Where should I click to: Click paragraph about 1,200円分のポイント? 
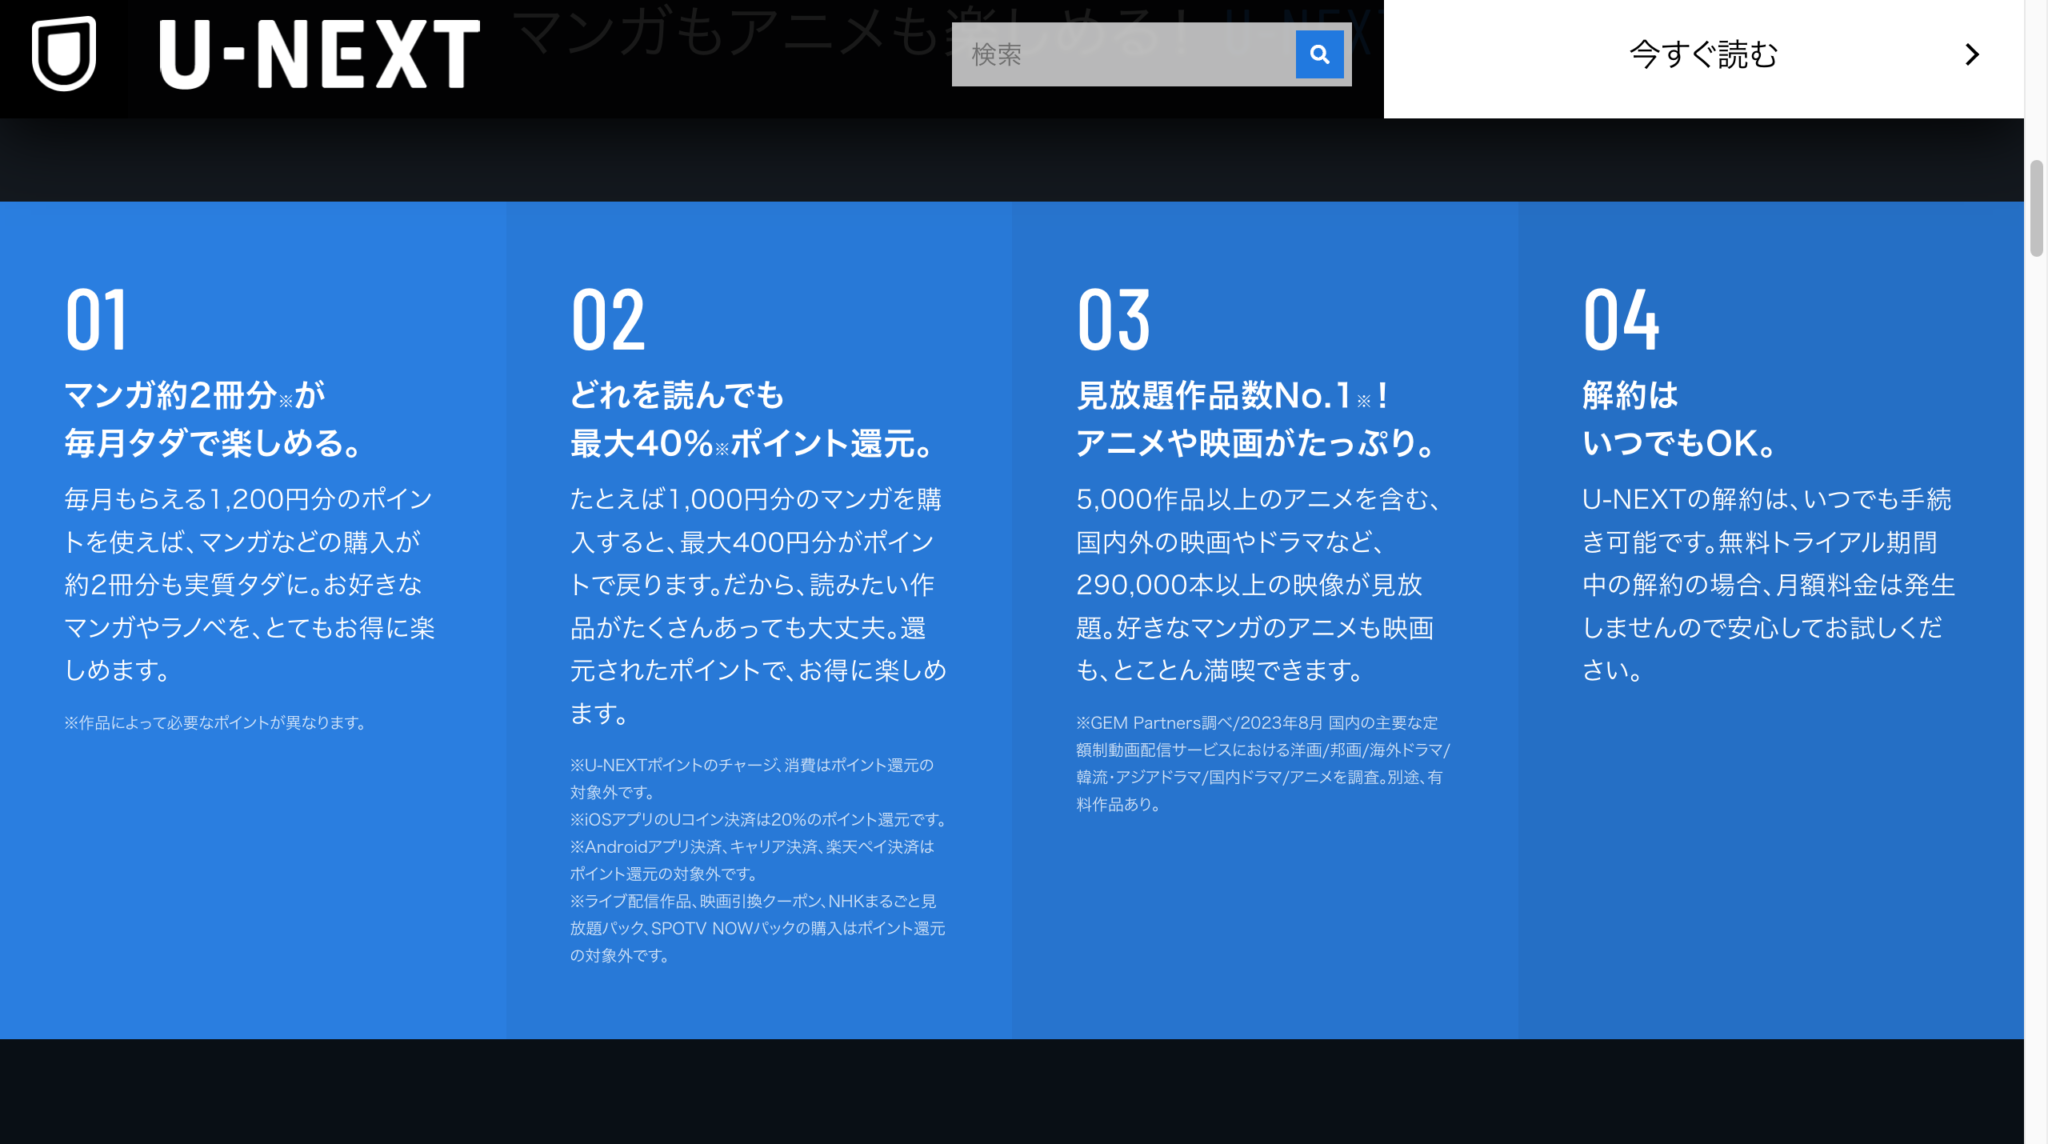pyautogui.click(x=250, y=584)
